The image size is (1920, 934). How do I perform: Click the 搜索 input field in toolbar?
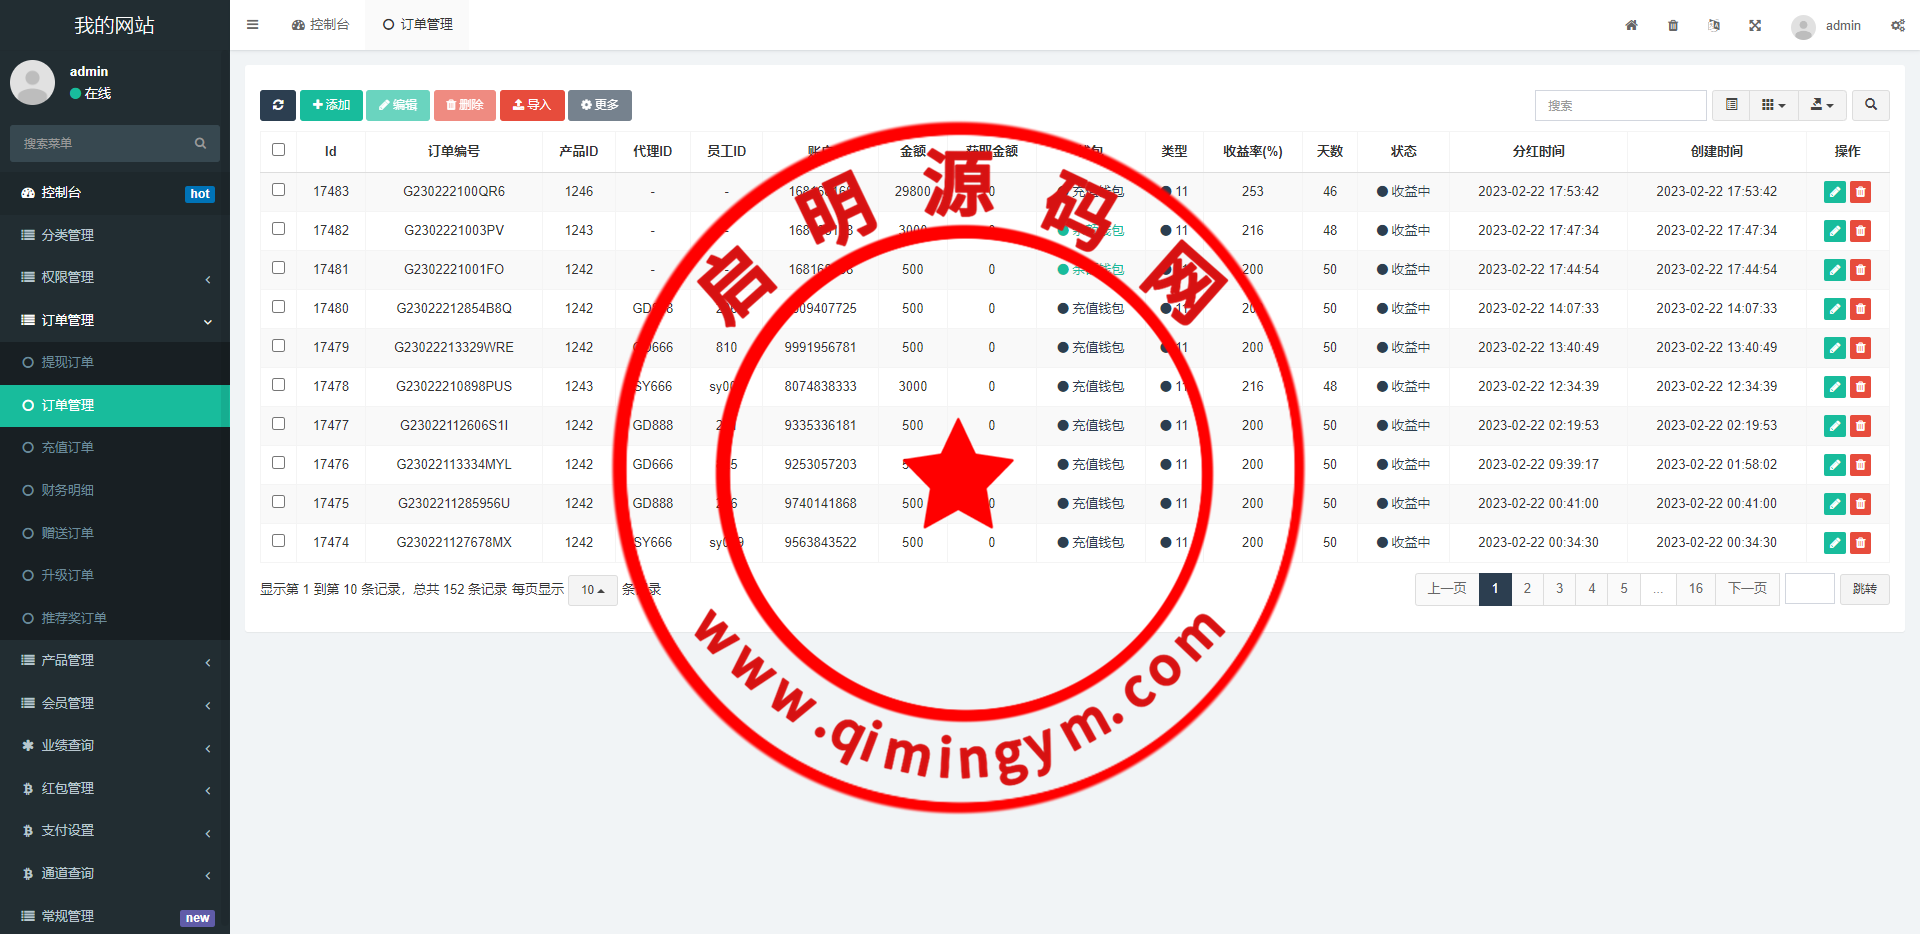(x=1620, y=105)
